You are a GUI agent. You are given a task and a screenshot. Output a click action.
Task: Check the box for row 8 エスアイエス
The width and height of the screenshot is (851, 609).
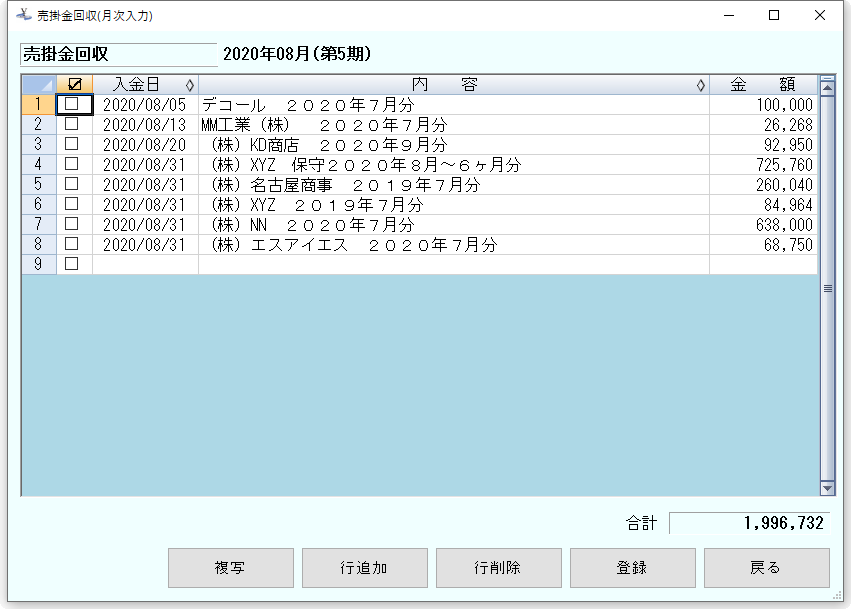(x=72, y=244)
